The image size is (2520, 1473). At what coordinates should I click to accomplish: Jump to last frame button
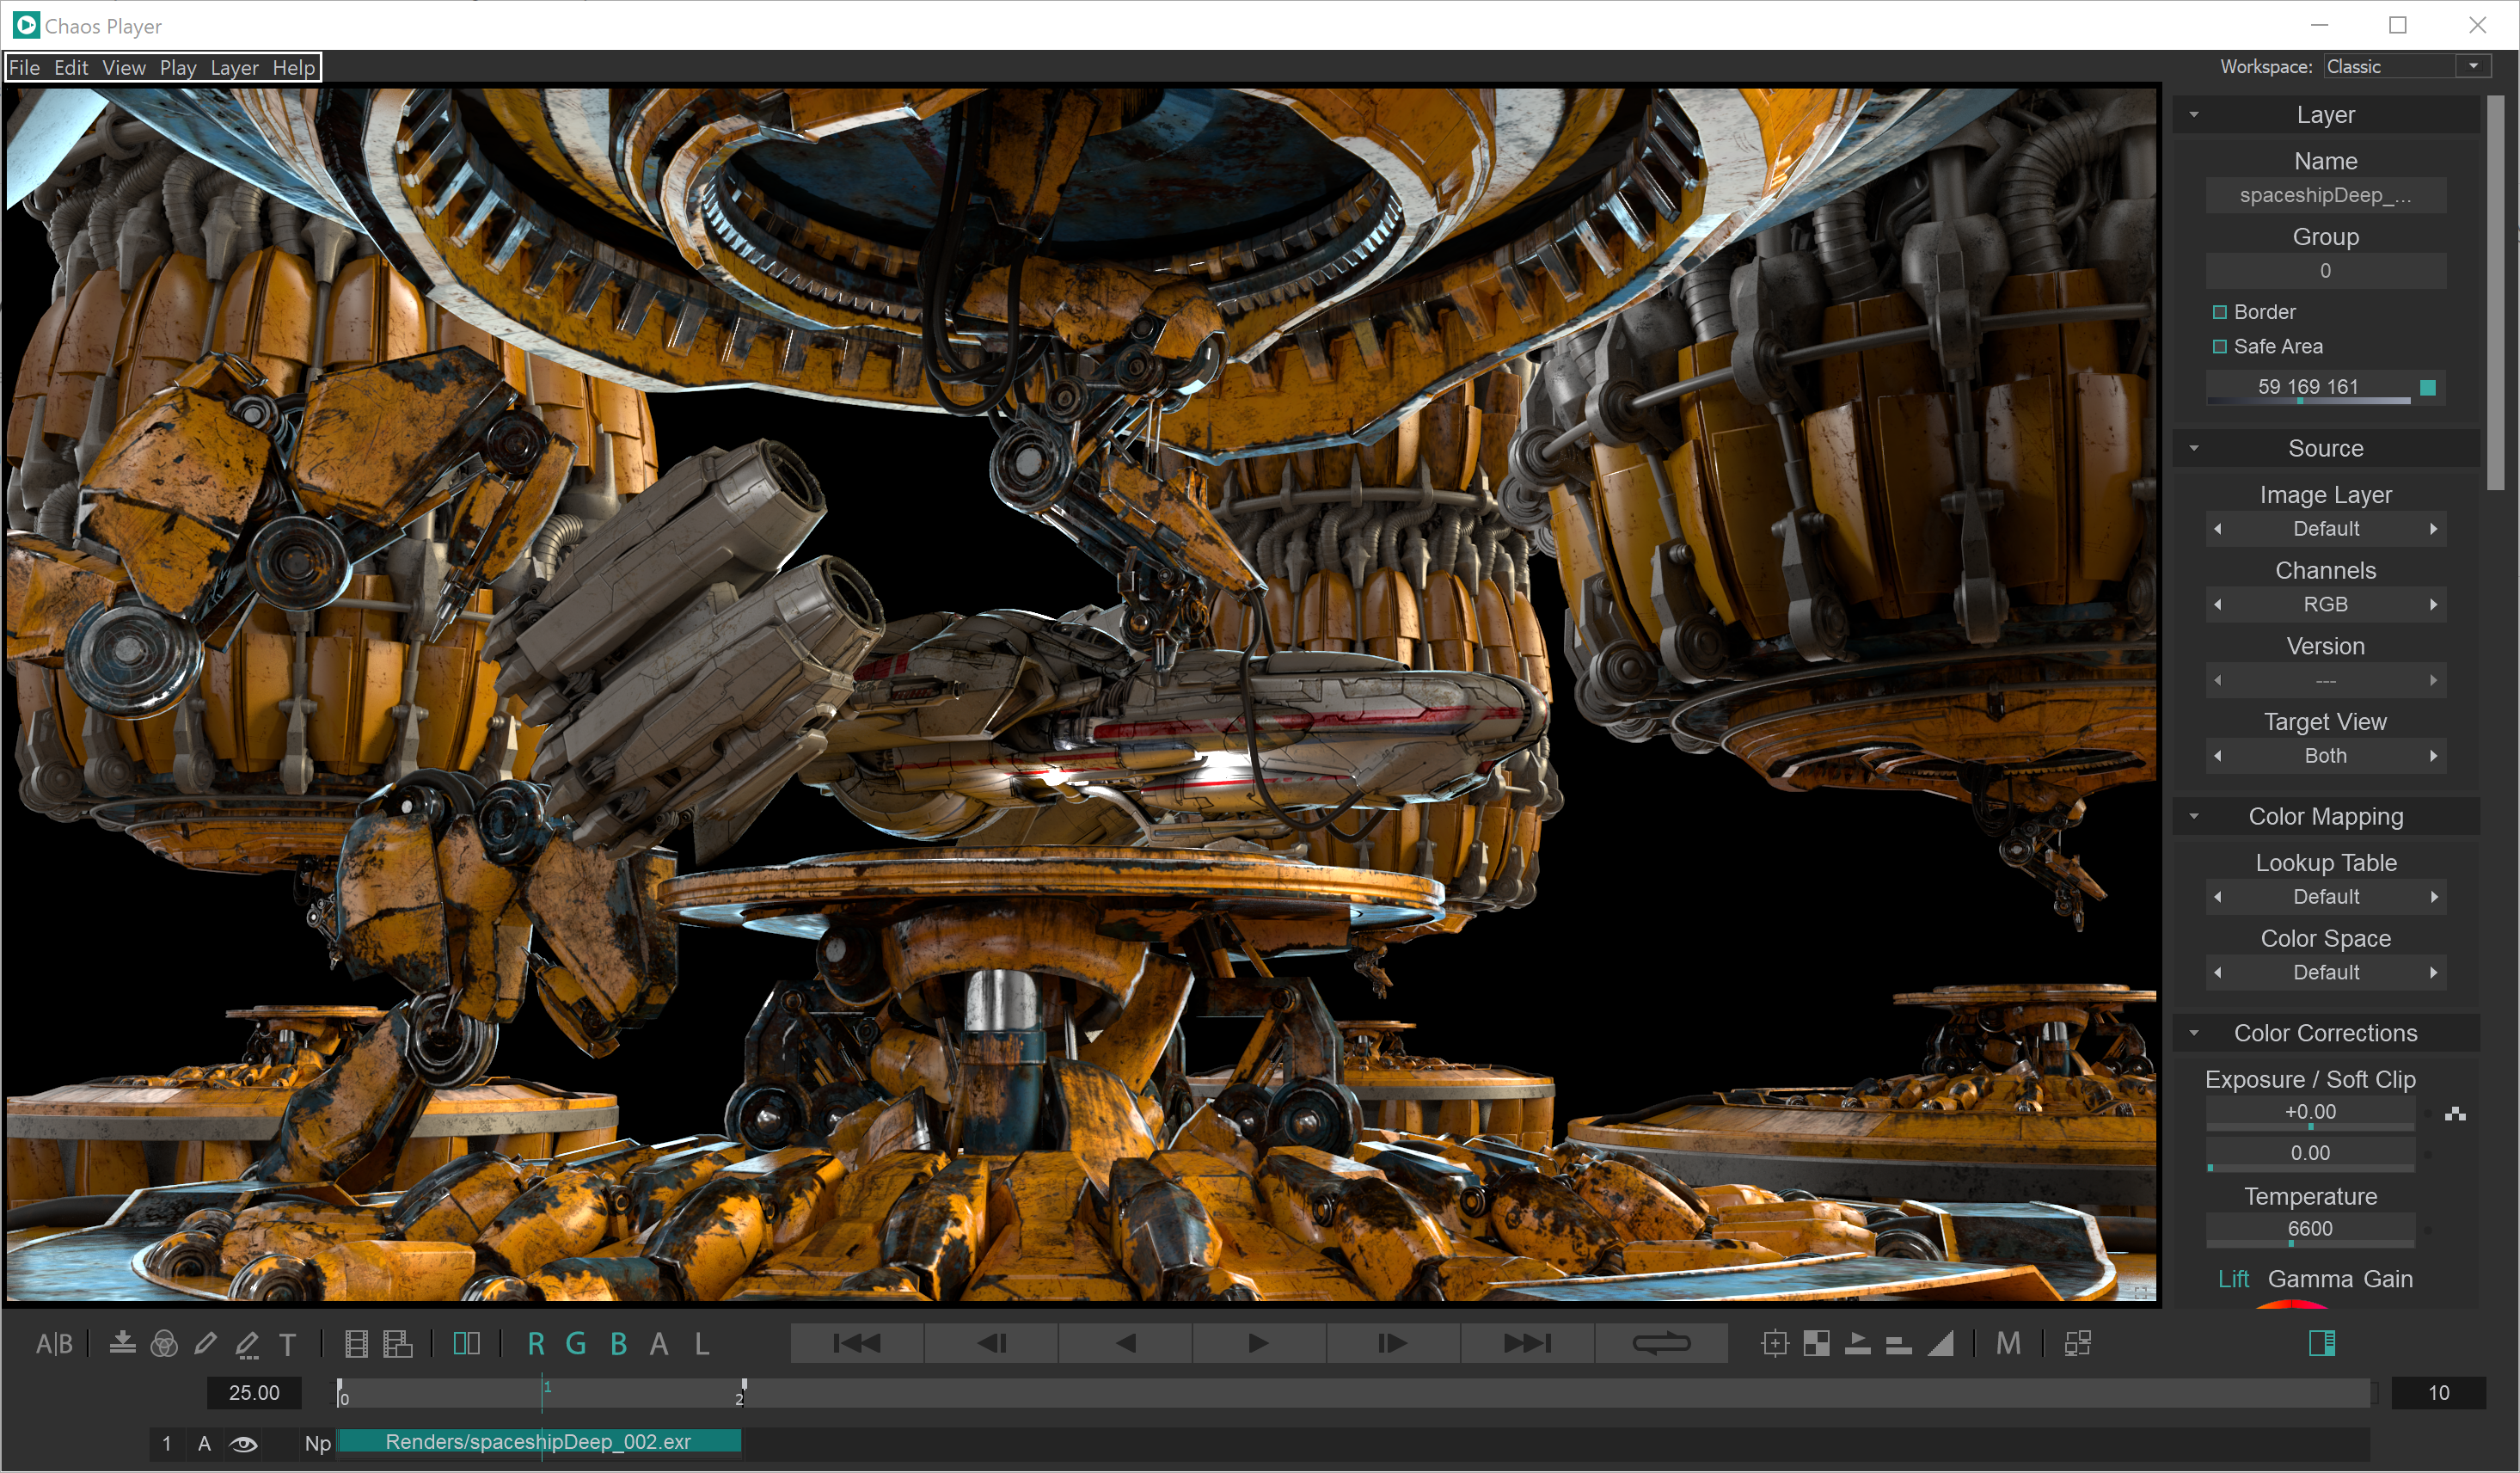[1527, 1343]
